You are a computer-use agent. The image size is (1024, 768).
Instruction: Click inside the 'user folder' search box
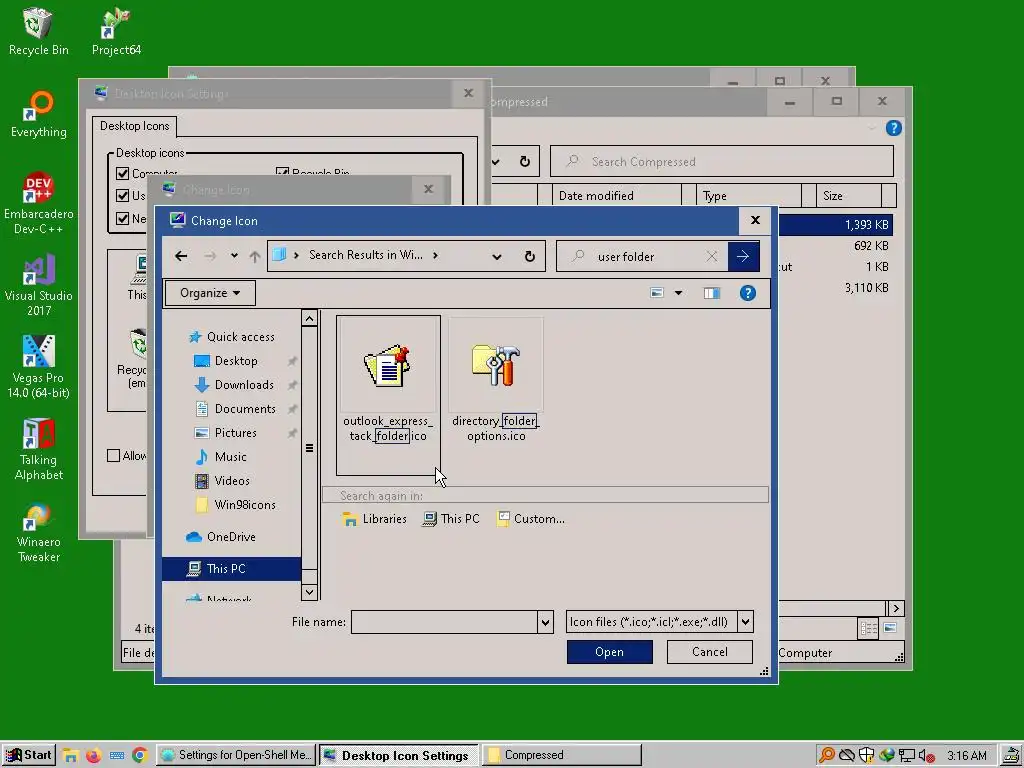click(x=640, y=257)
